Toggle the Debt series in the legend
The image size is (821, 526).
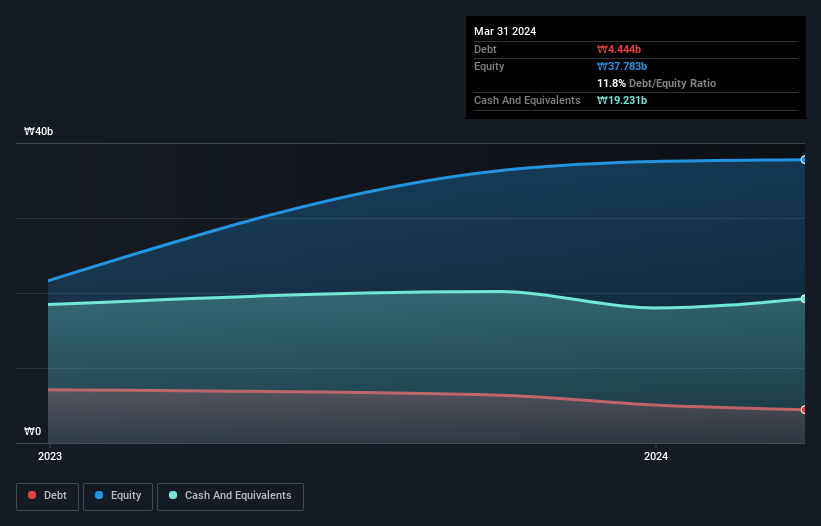pyautogui.click(x=48, y=496)
